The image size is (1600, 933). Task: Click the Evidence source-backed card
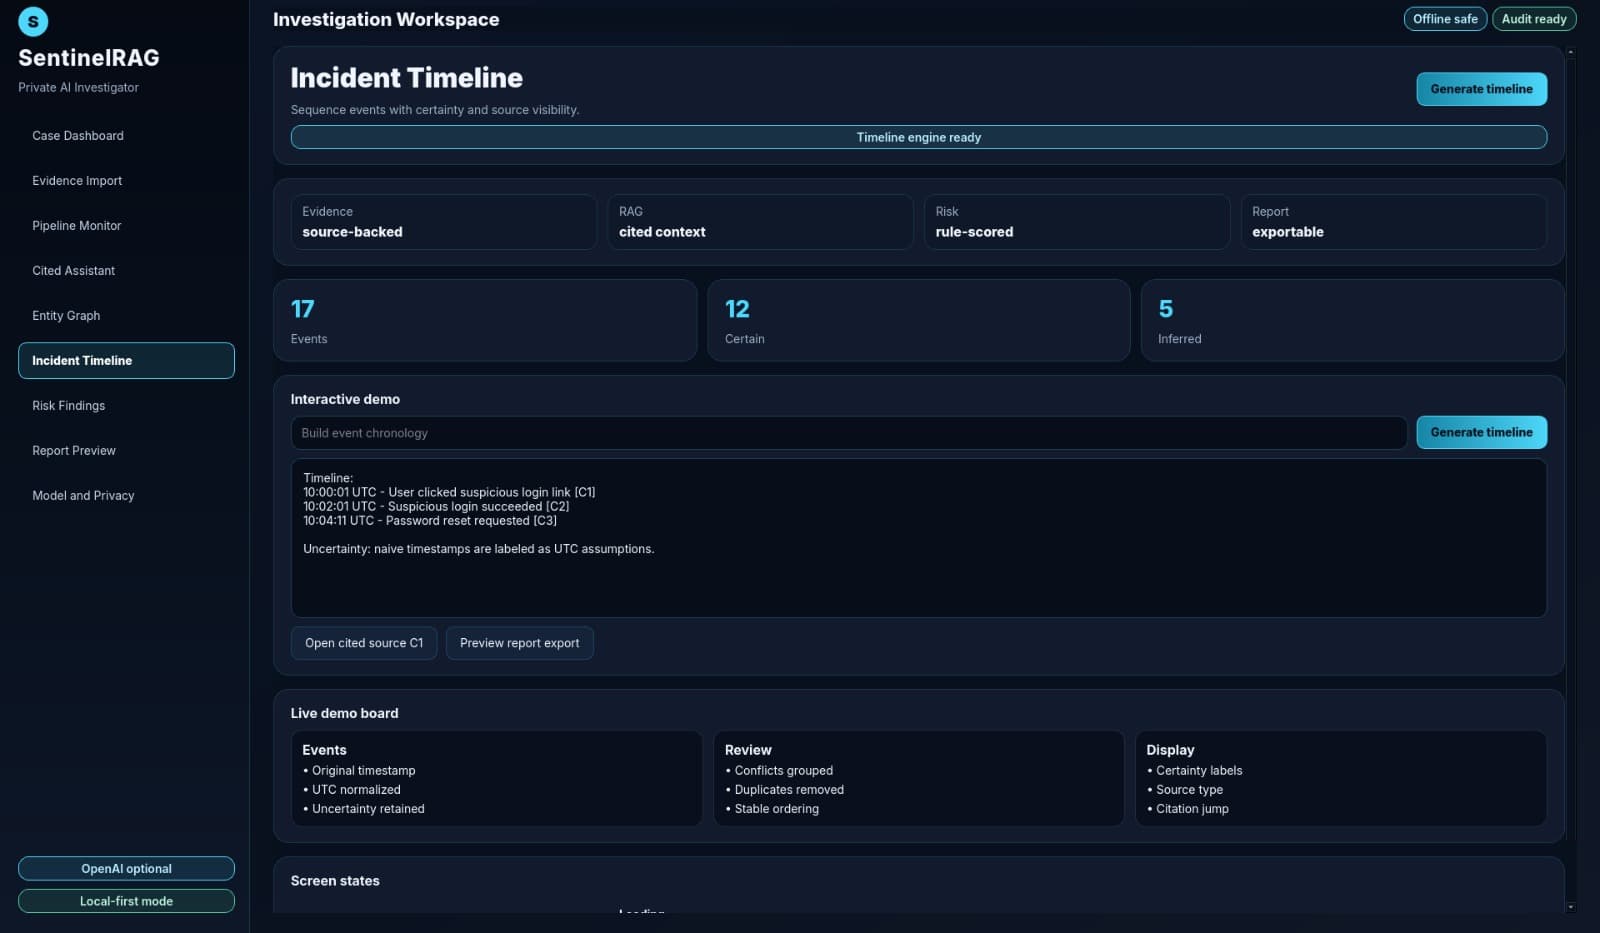pos(444,222)
